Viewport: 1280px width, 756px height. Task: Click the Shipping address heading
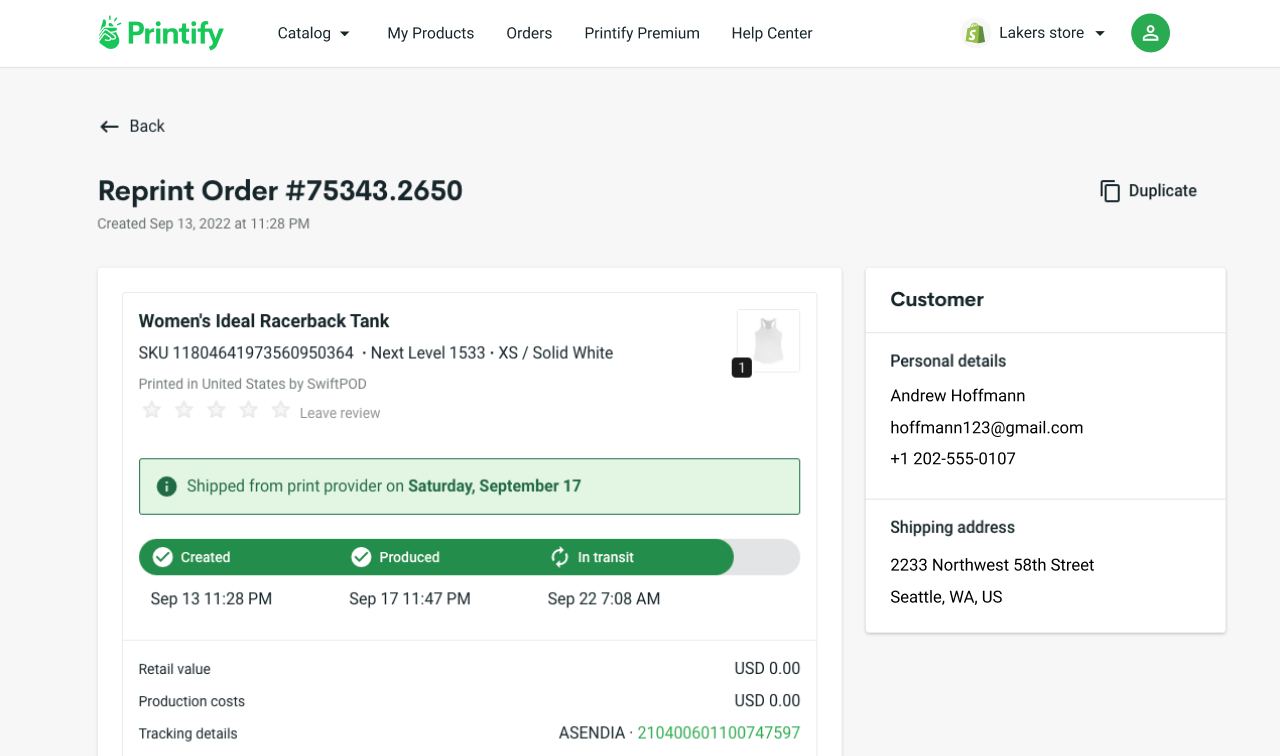coord(953,527)
